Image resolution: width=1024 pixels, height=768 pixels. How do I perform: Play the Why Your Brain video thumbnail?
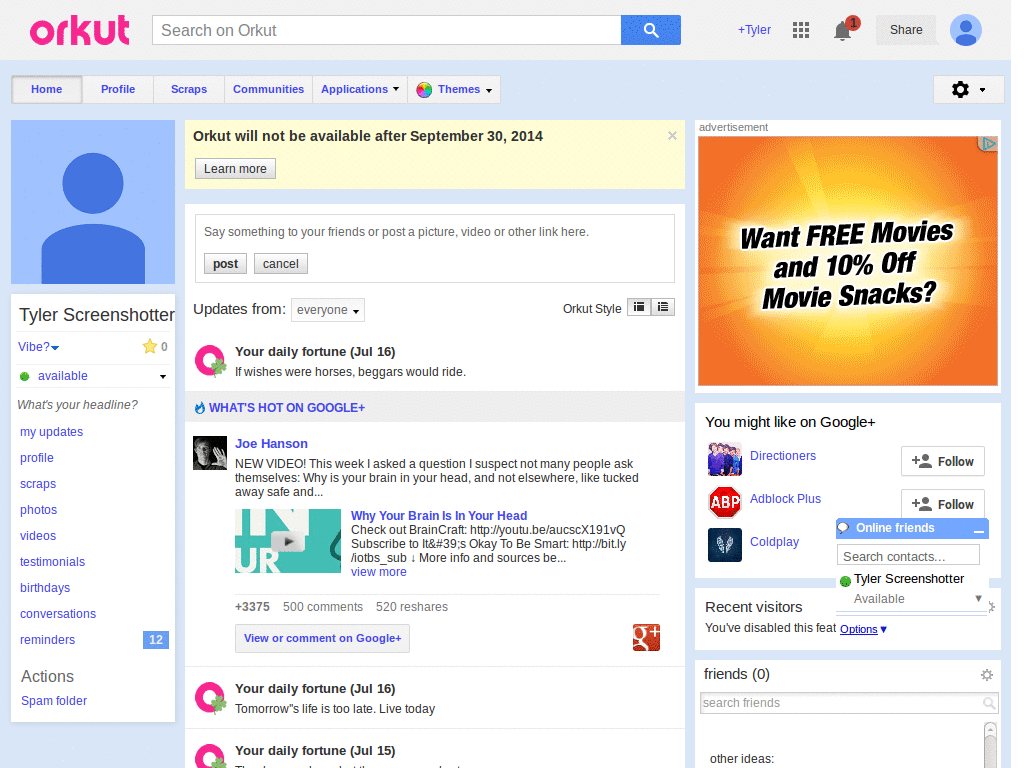(288, 541)
